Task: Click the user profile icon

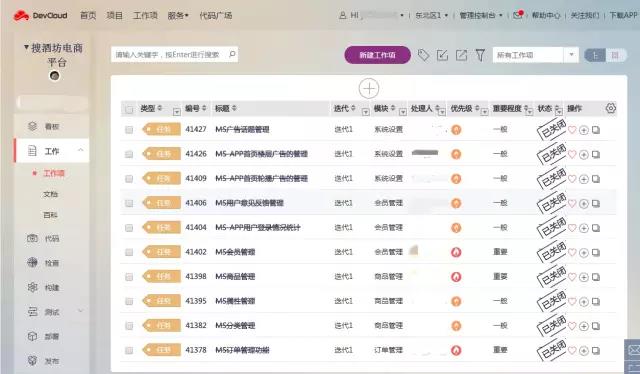Action: pos(343,16)
